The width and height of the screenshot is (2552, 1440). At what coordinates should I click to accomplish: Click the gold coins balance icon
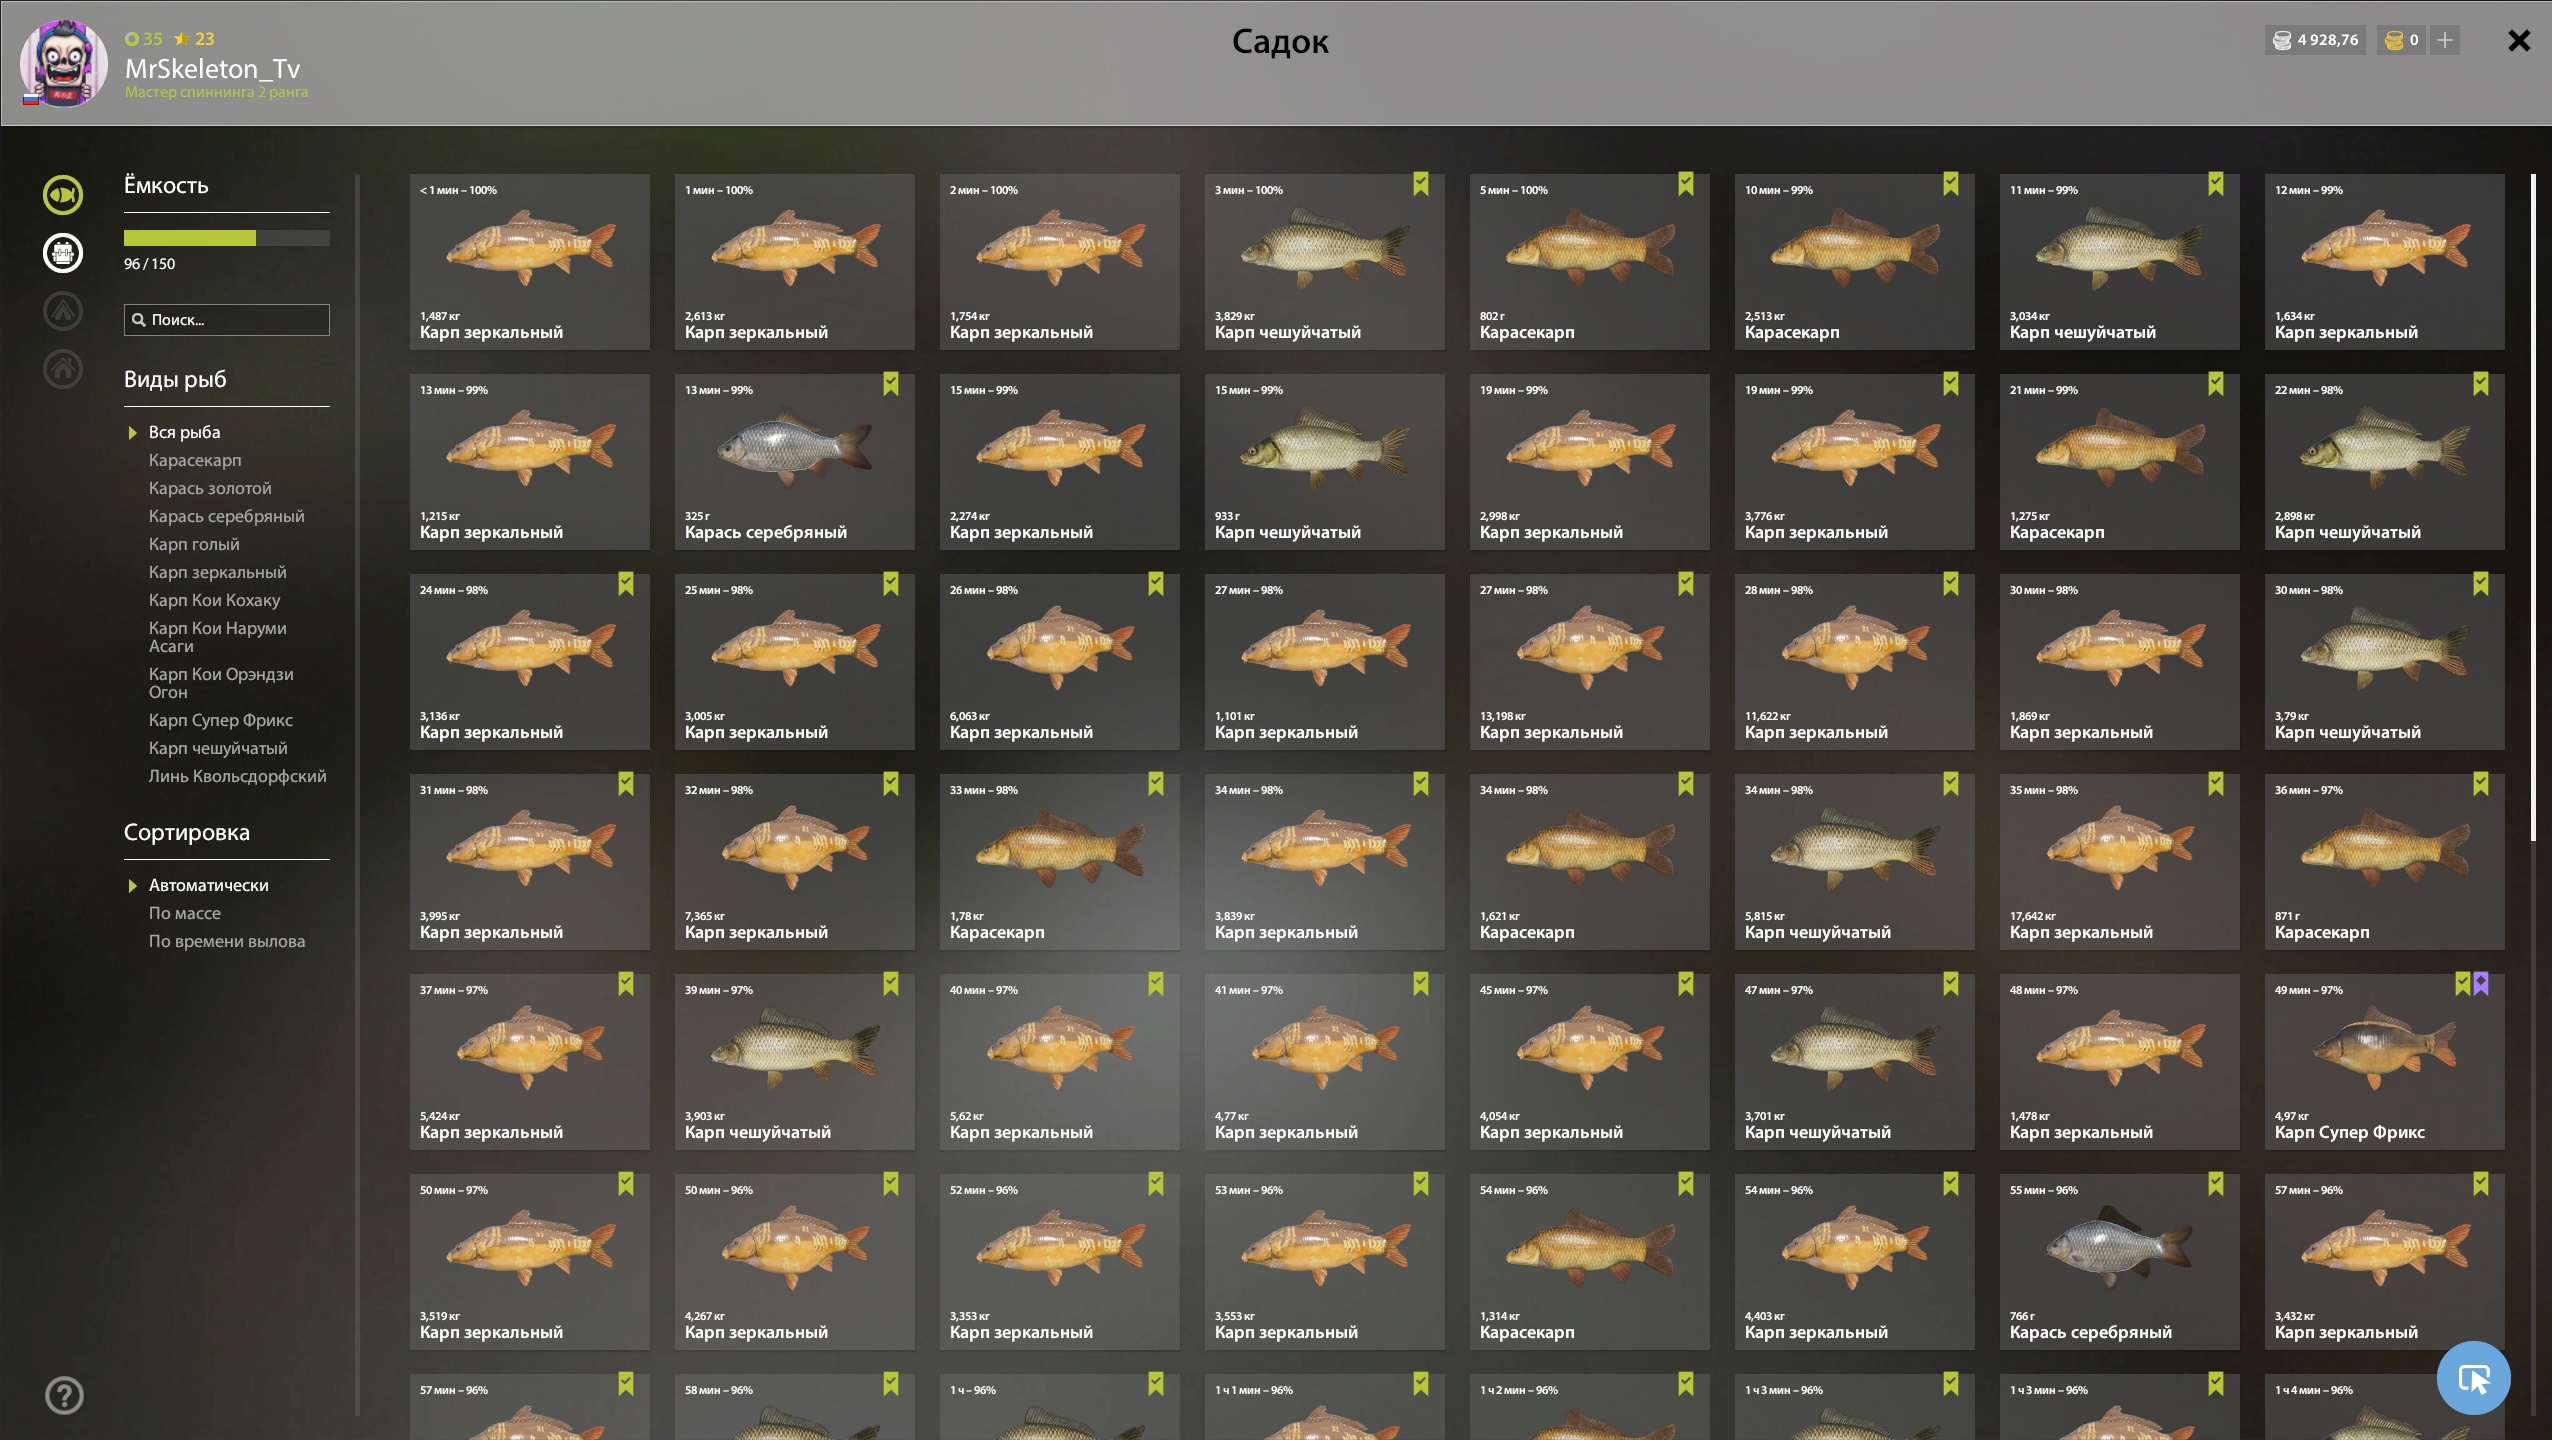tap(2394, 40)
